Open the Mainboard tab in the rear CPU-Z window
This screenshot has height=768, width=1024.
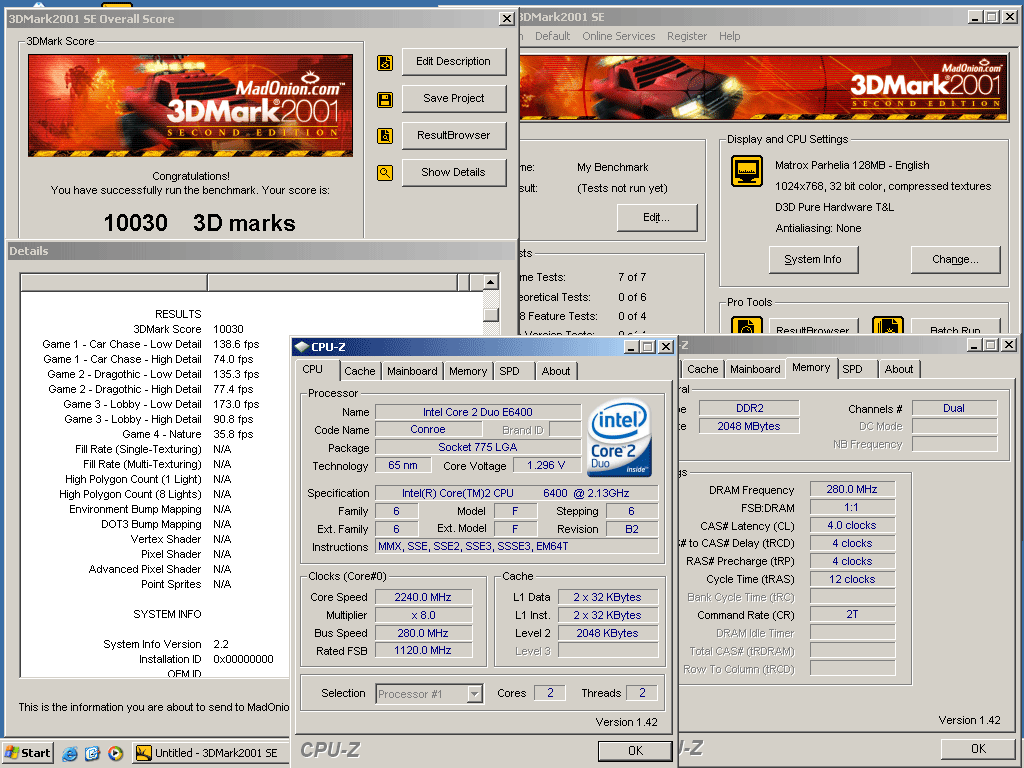pyautogui.click(x=755, y=369)
